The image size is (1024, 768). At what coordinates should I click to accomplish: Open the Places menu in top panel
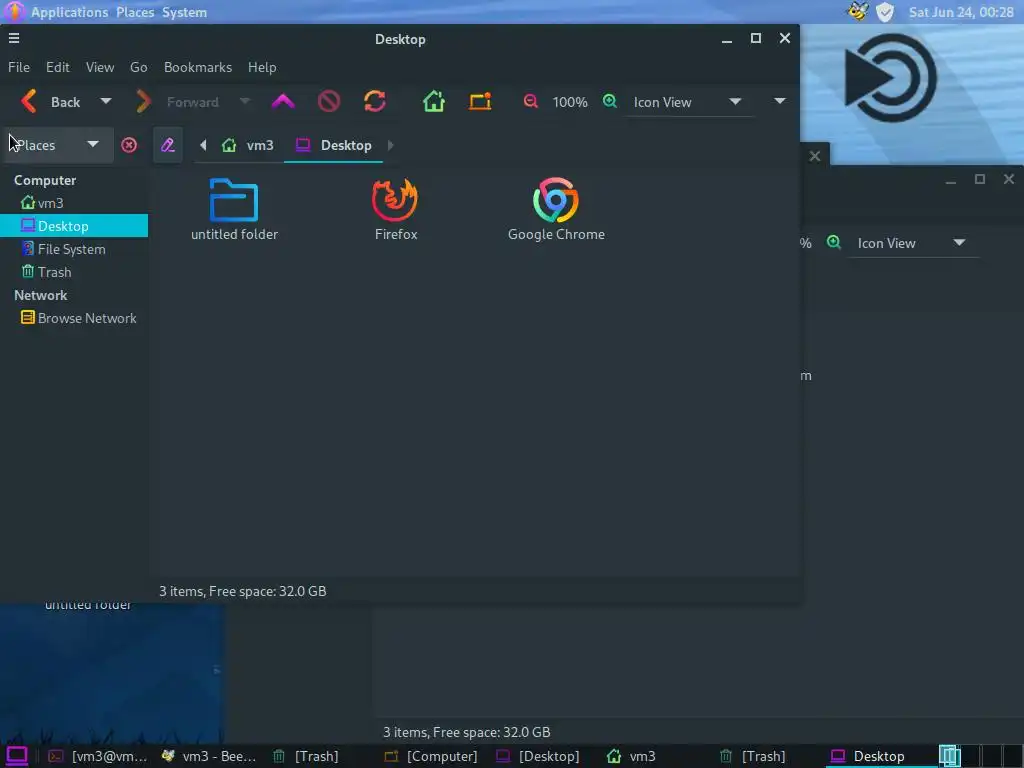135,12
